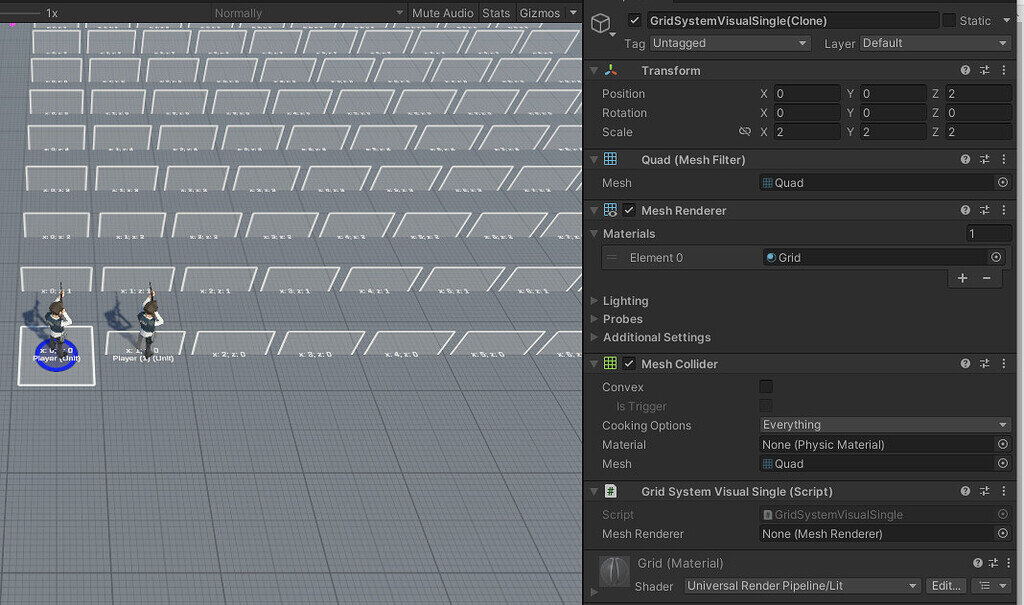The height and width of the screenshot is (605, 1024).
Task: Open the Transform component three-dot menu
Action: [x=1004, y=70]
